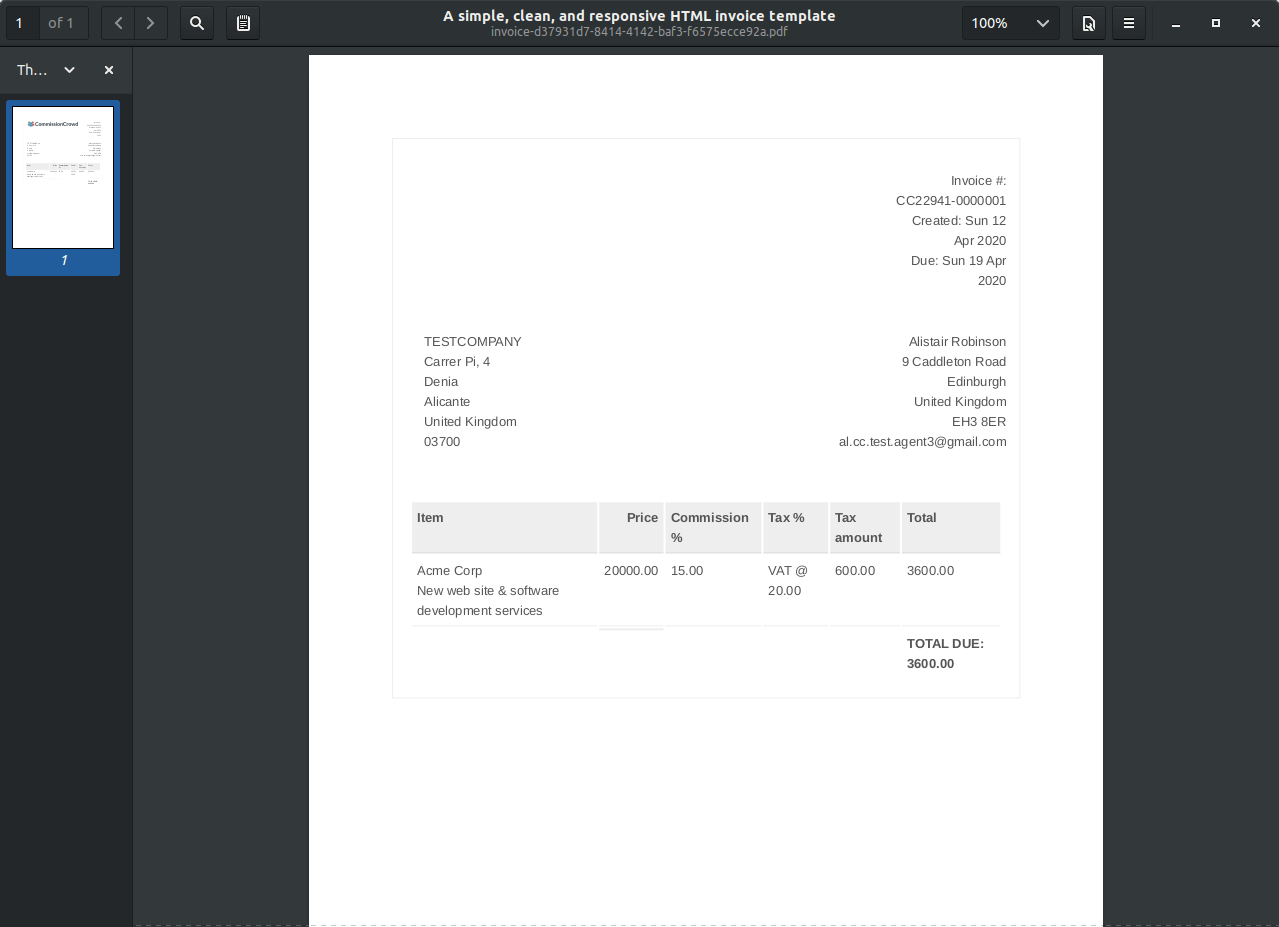
Task: Close the thumbnails side pane
Action: click(109, 70)
